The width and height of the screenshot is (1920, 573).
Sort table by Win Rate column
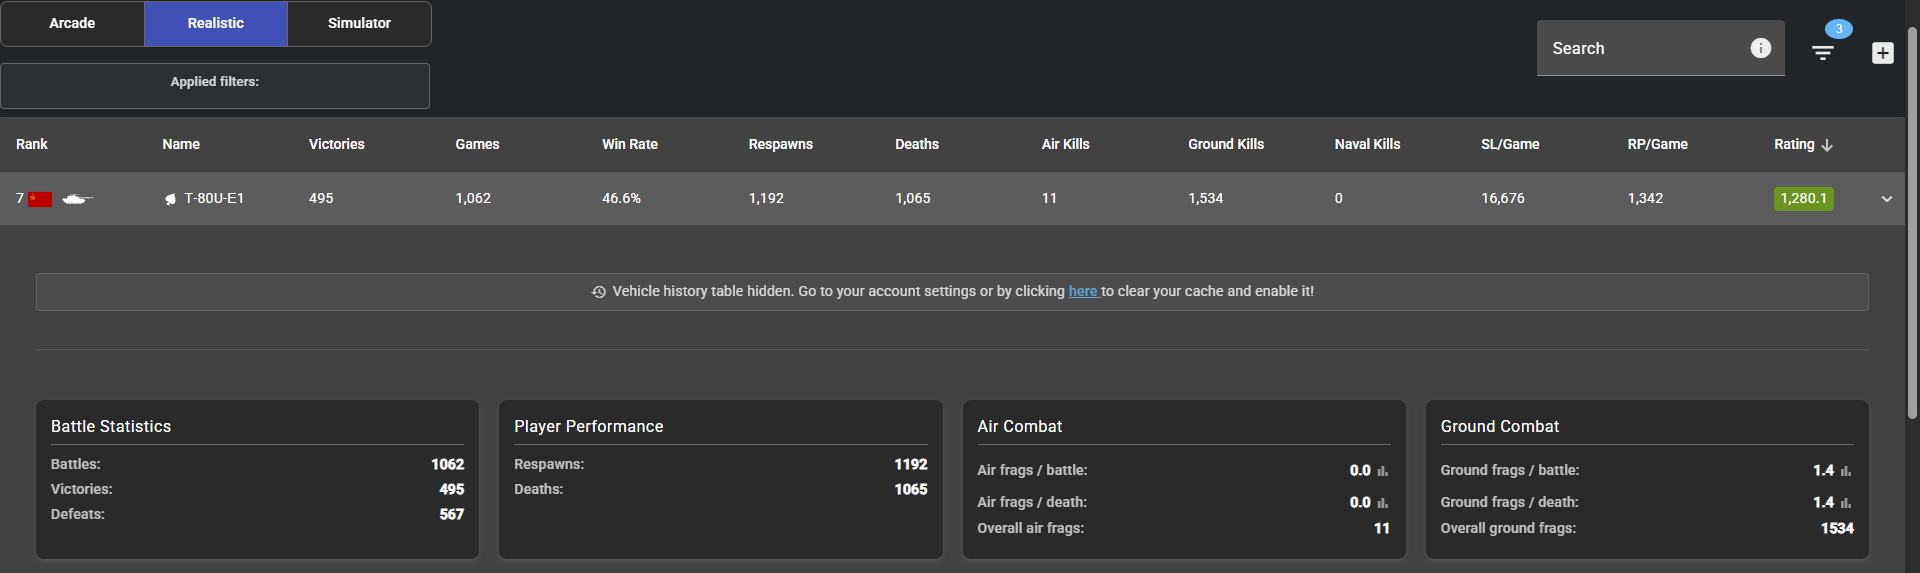629,144
